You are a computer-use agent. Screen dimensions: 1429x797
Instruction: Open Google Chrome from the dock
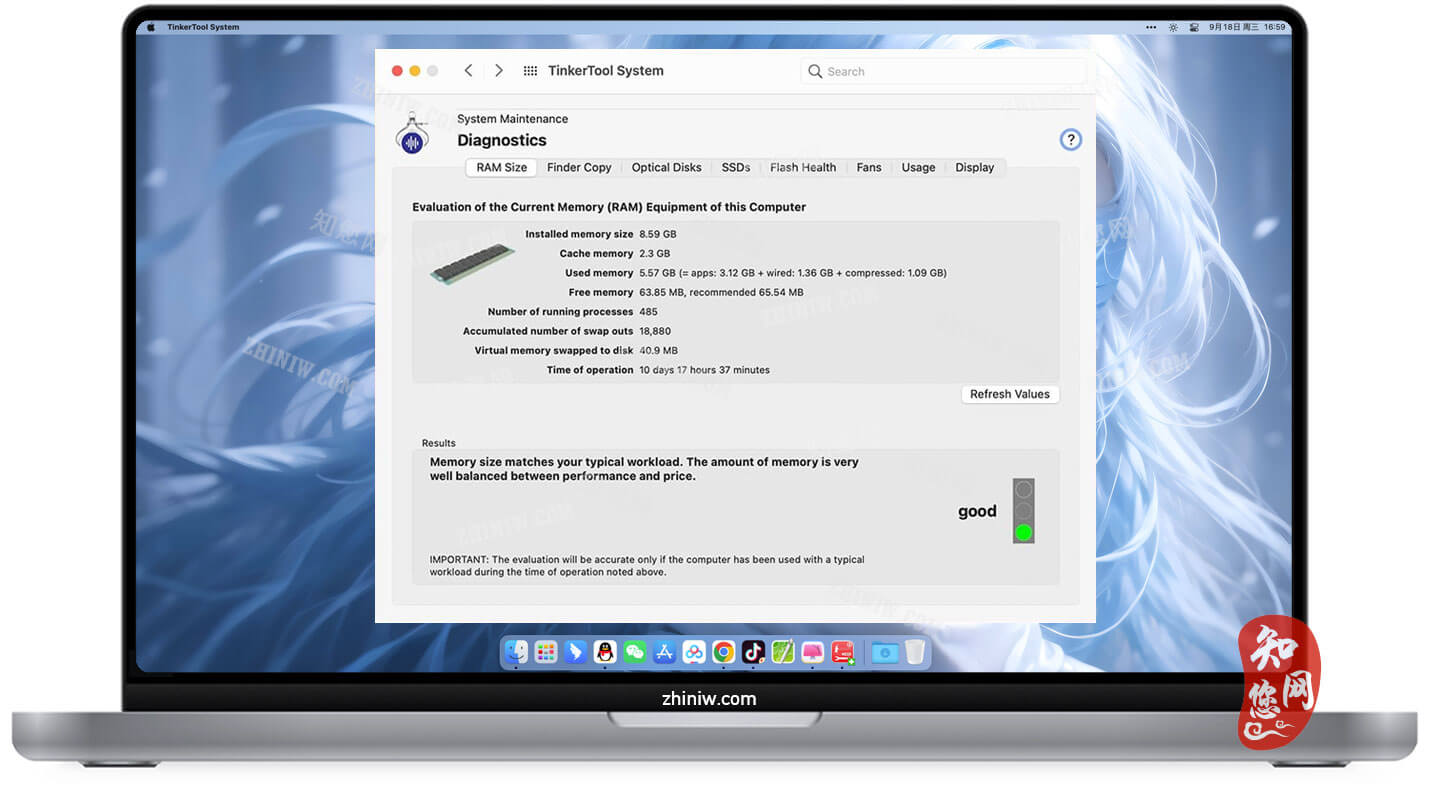pyautogui.click(x=724, y=652)
